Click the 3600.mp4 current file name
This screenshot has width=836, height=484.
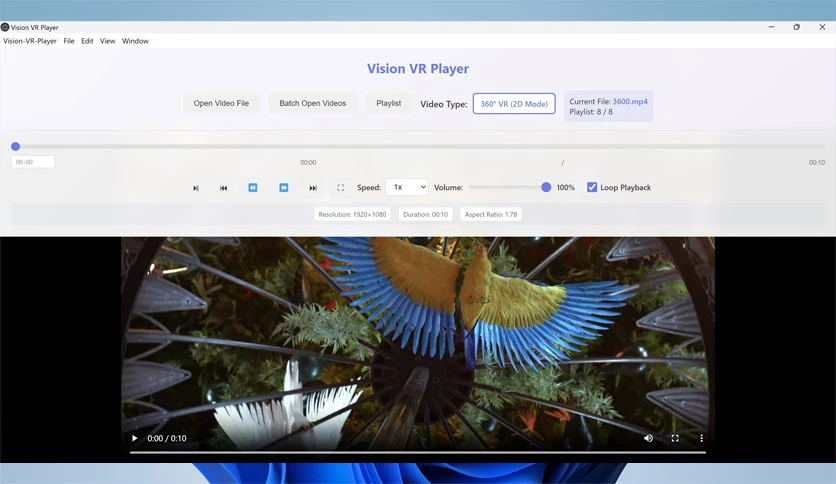coord(630,101)
